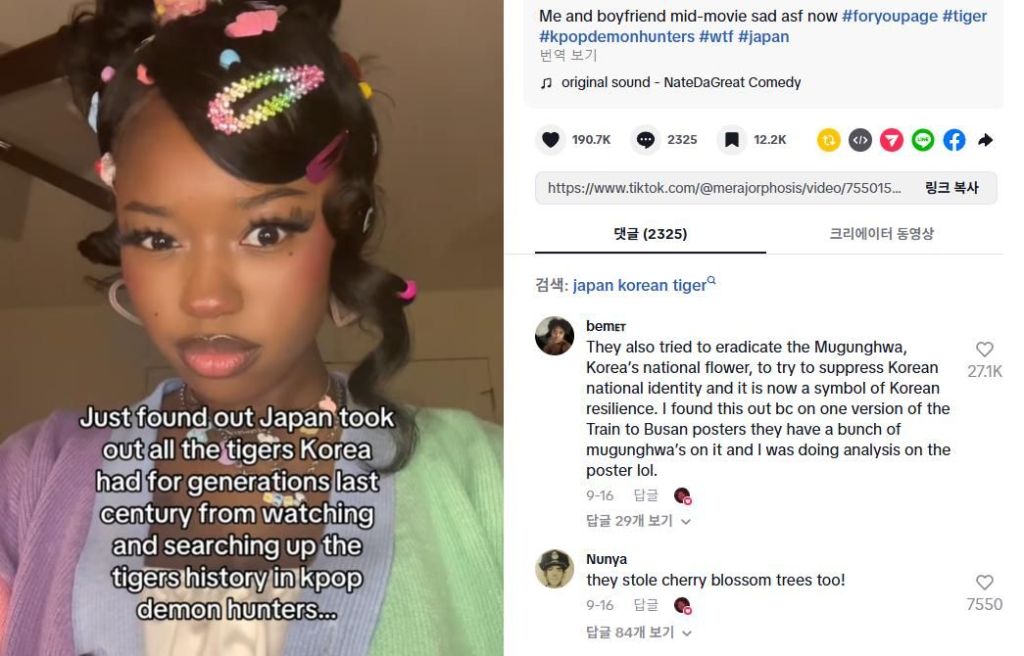The width and height of the screenshot is (1024, 656).
Task: Switch to the 댓글 (2325) tab
Action: coord(650,234)
